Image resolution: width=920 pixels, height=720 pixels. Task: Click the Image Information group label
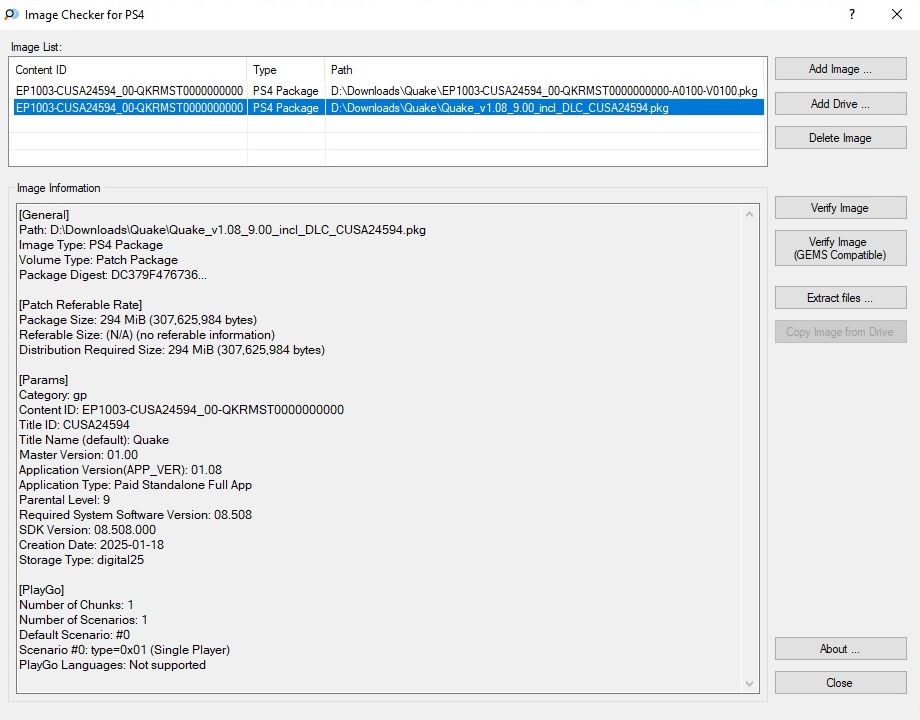(x=59, y=188)
